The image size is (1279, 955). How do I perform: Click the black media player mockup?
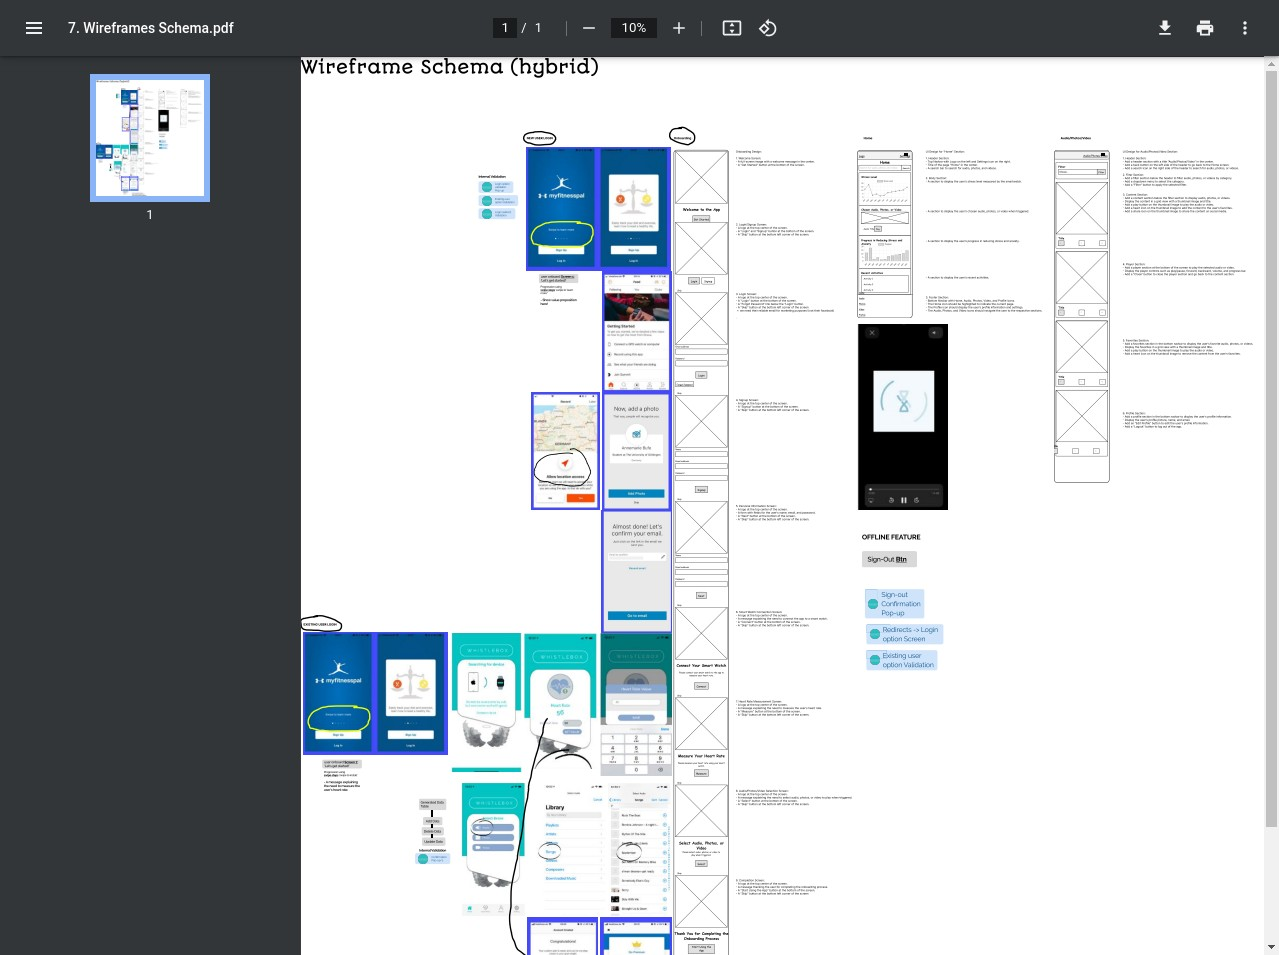coord(902,416)
